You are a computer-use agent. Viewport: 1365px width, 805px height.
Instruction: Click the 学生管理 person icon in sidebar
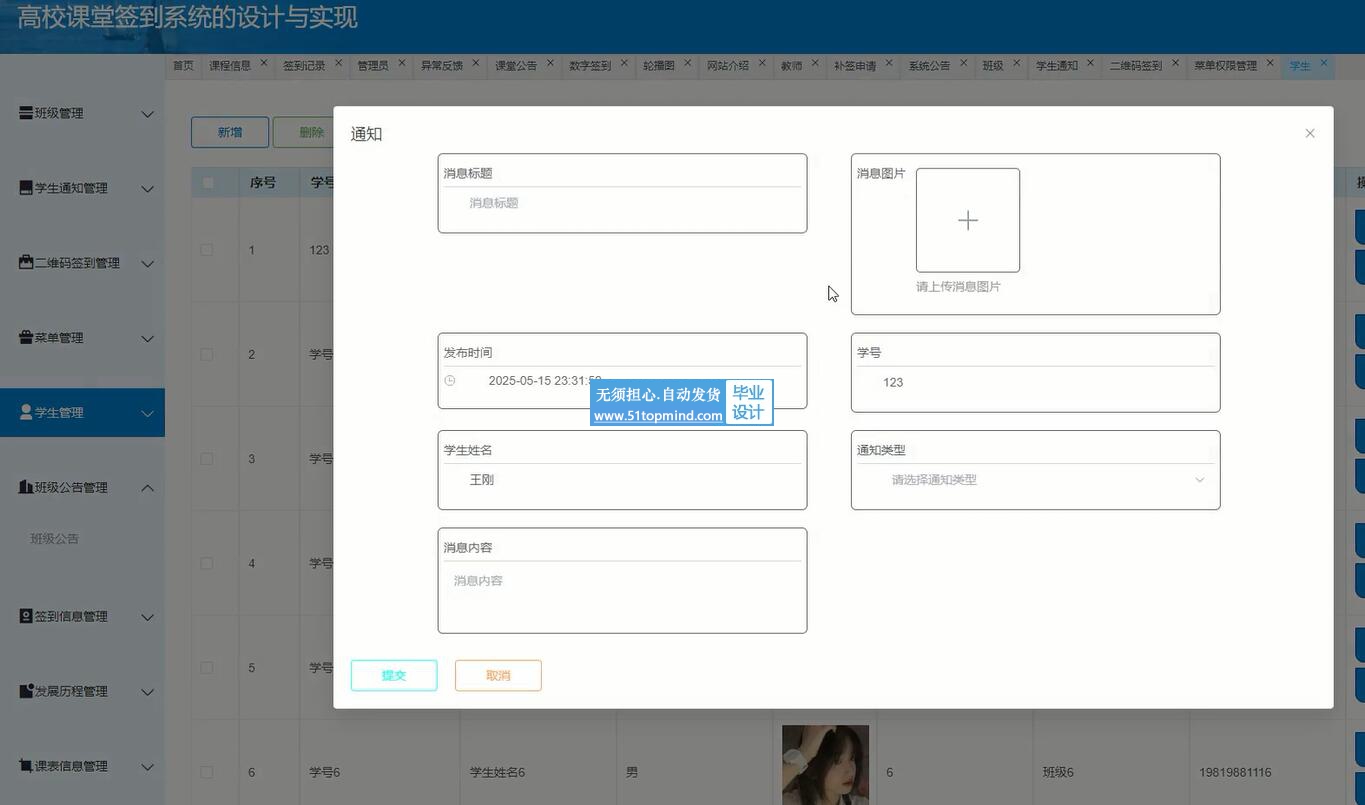(26, 412)
